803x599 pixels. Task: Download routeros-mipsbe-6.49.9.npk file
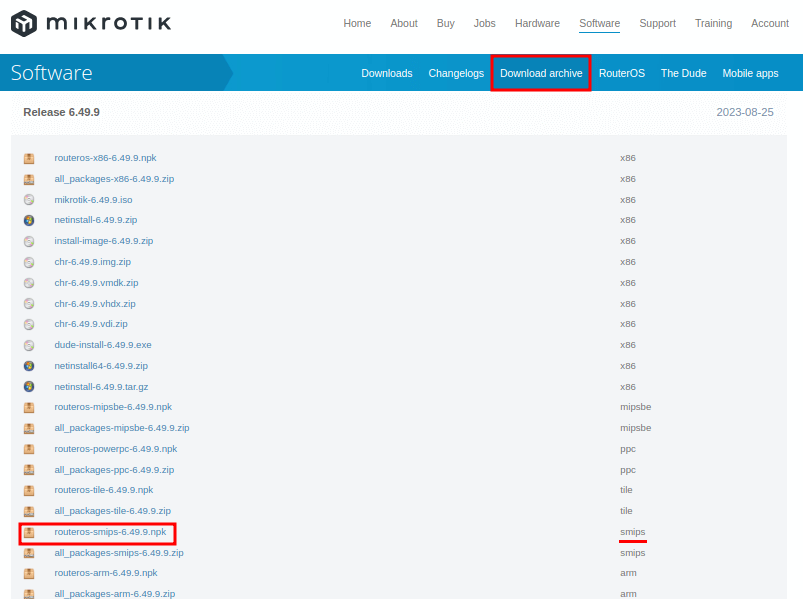click(113, 407)
